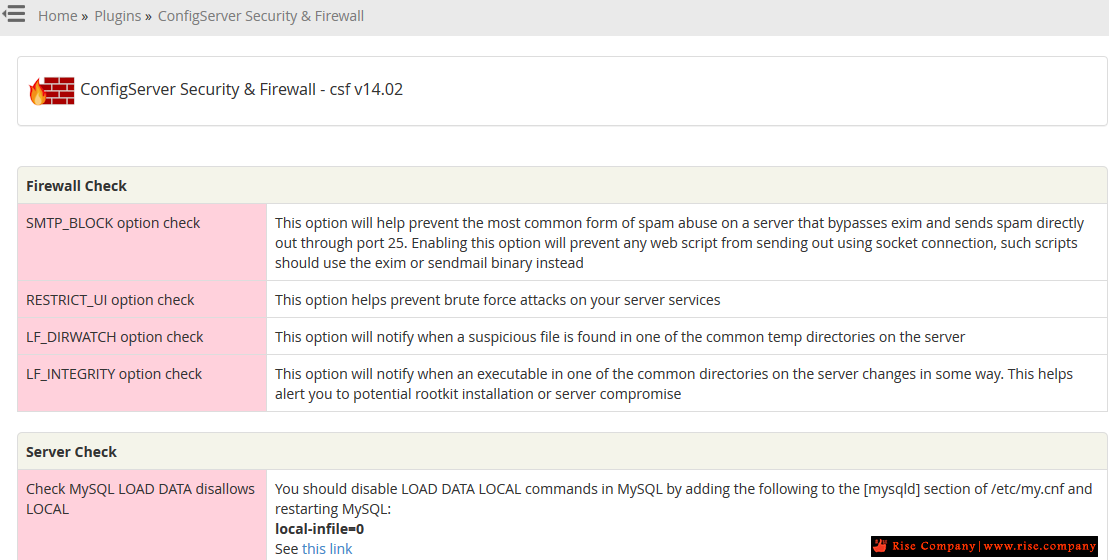Select ConfigServer Security & Firewall breadcrumb
The height and width of the screenshot is (560, 1109).
(x=261, y=16)
